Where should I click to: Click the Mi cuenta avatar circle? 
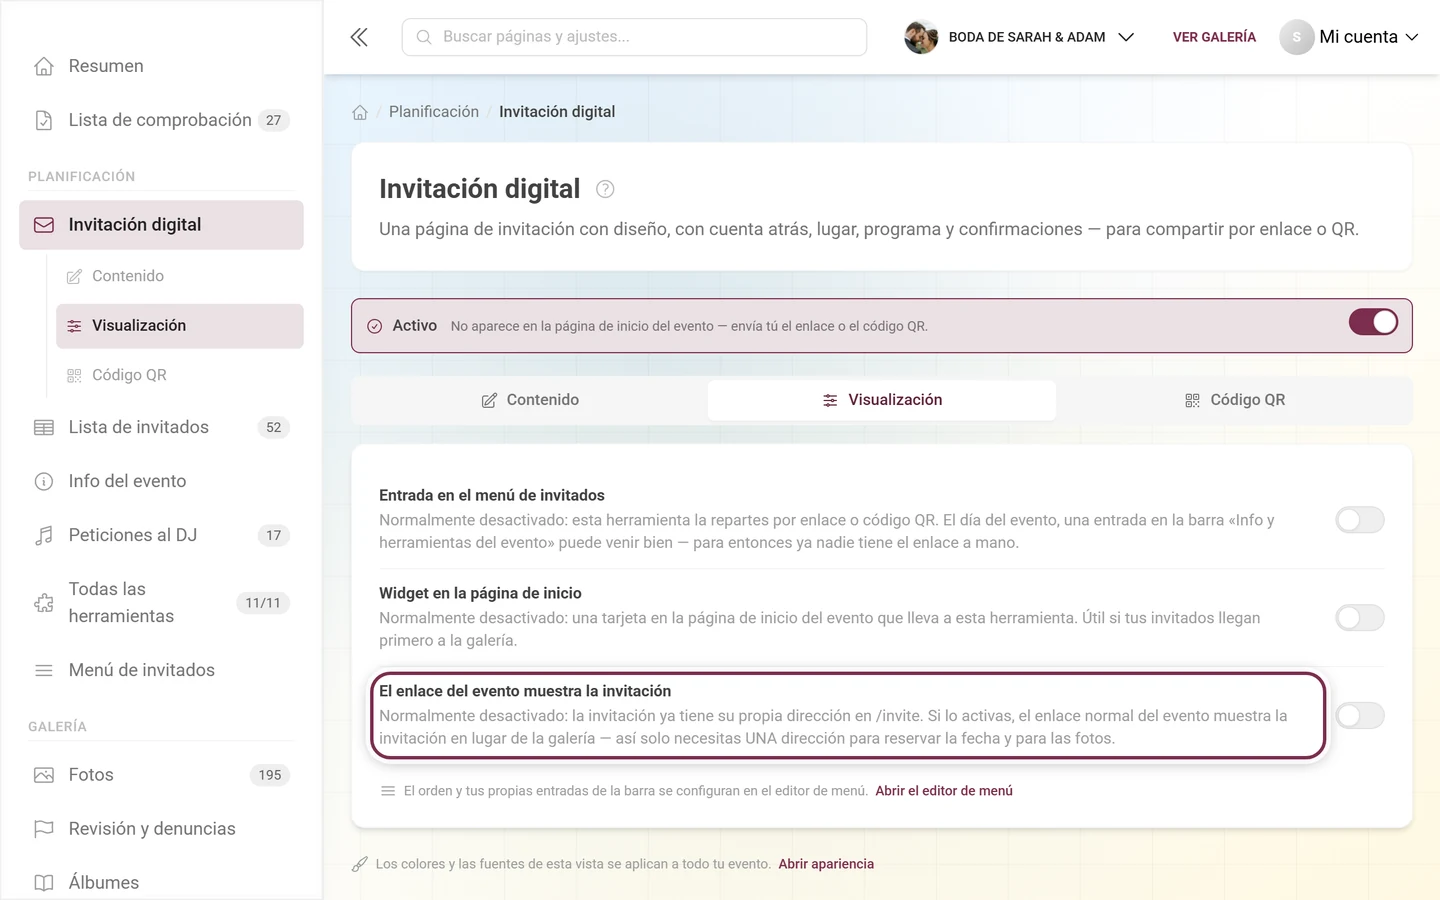coord(1297,37)
